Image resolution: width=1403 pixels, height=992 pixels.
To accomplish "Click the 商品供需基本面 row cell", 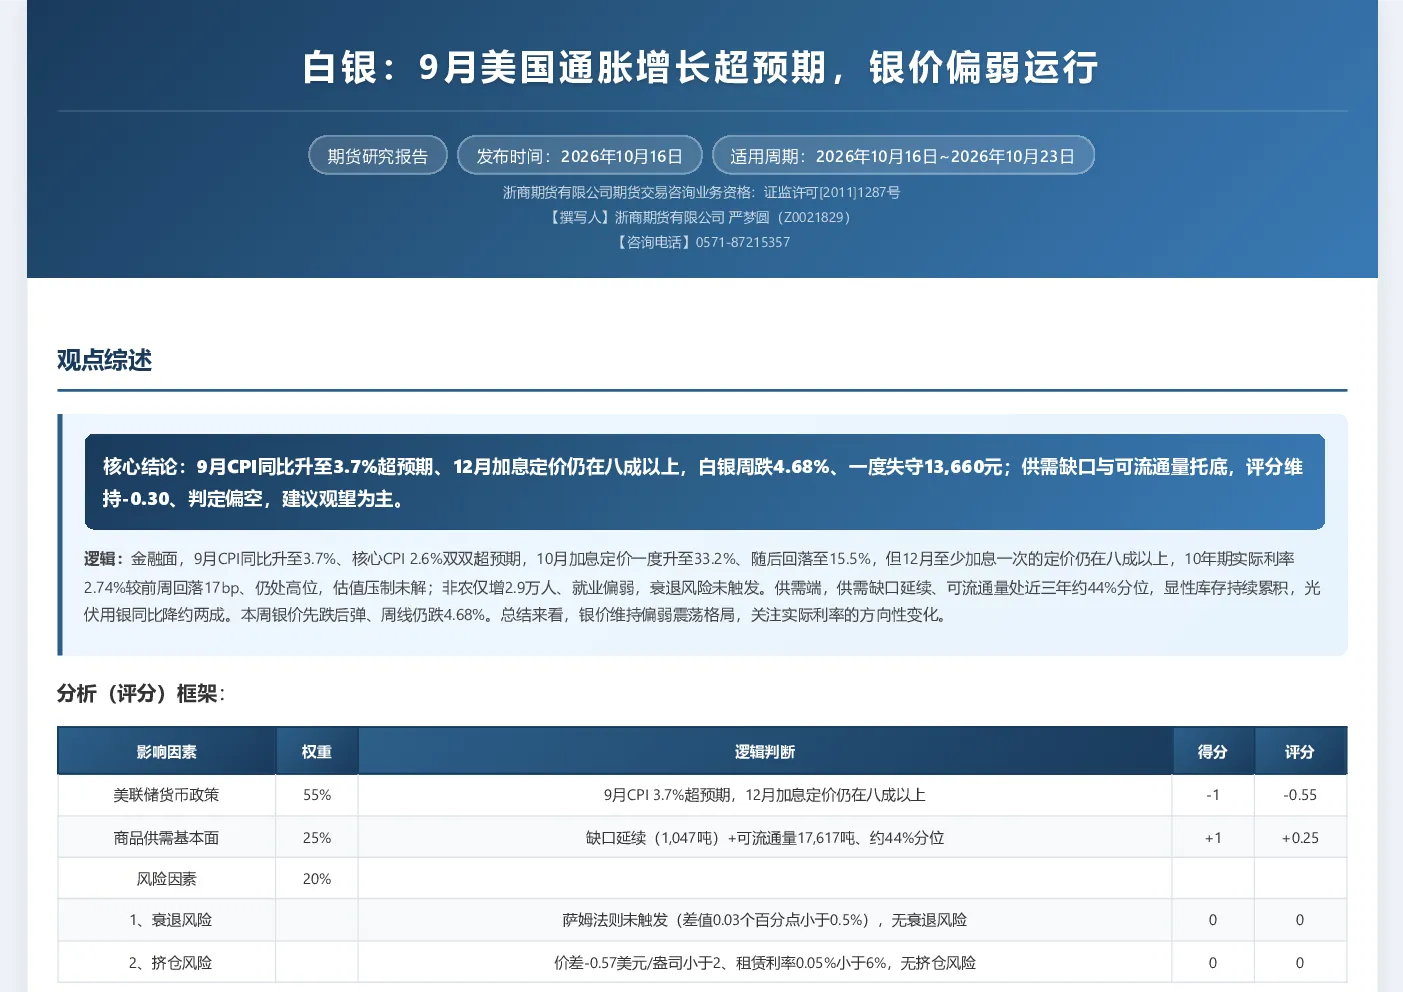I will tap(167, 838).
